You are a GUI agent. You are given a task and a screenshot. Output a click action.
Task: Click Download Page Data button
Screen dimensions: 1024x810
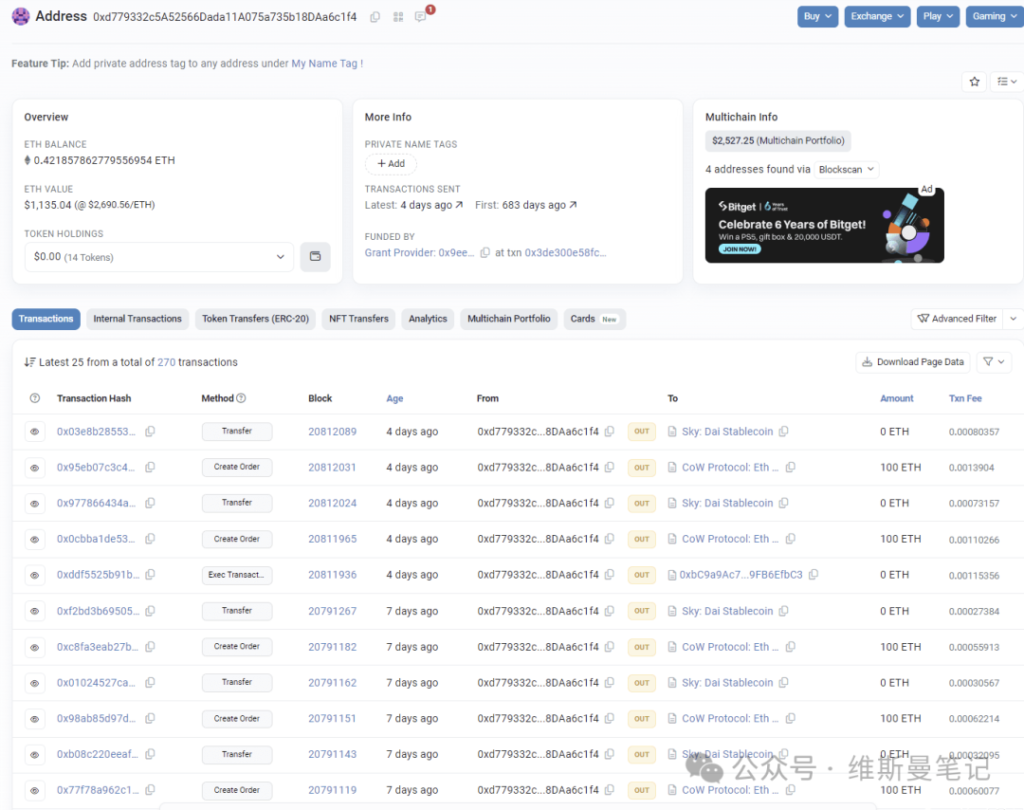pos(913,362)
